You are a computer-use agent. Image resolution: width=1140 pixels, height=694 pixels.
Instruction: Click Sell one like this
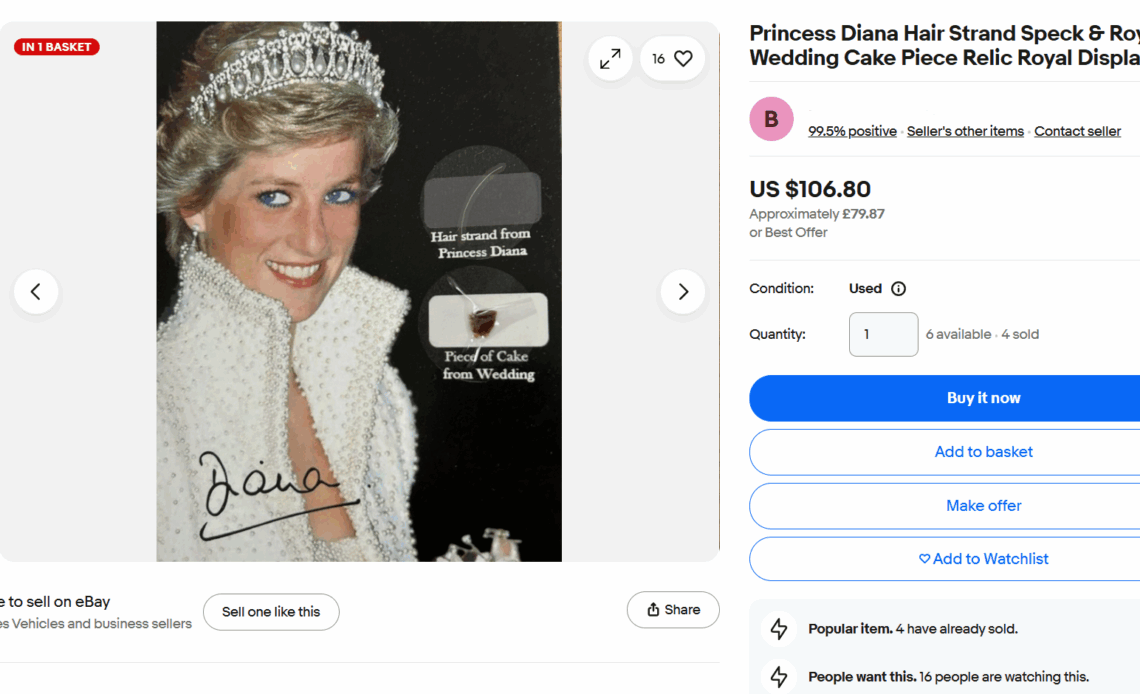click(x=271, y=612)
